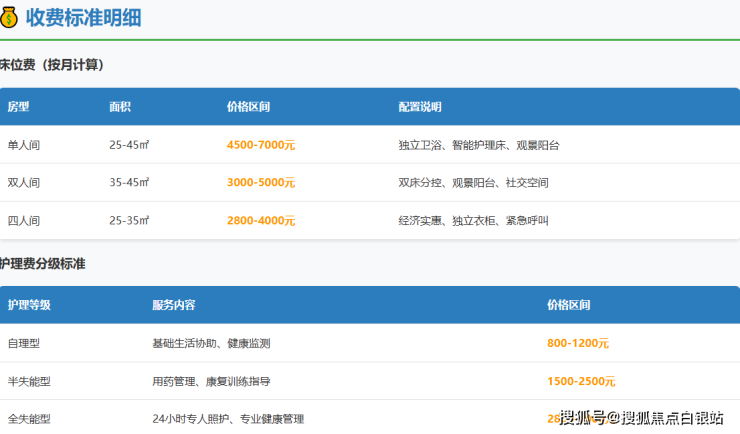Click the 收费标准明细 page heading
Screen dimensions: 740x434
[x=83, y=17]
